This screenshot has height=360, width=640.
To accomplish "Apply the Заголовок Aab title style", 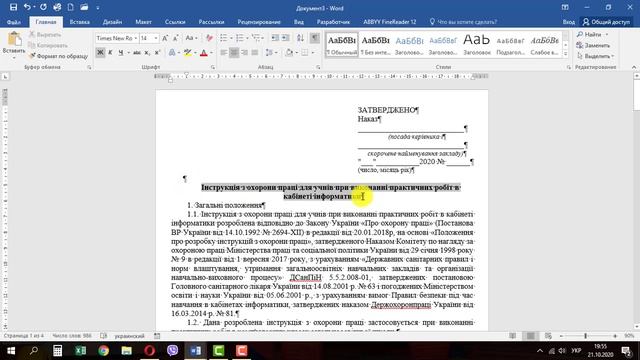I will (x=477, y=45).
